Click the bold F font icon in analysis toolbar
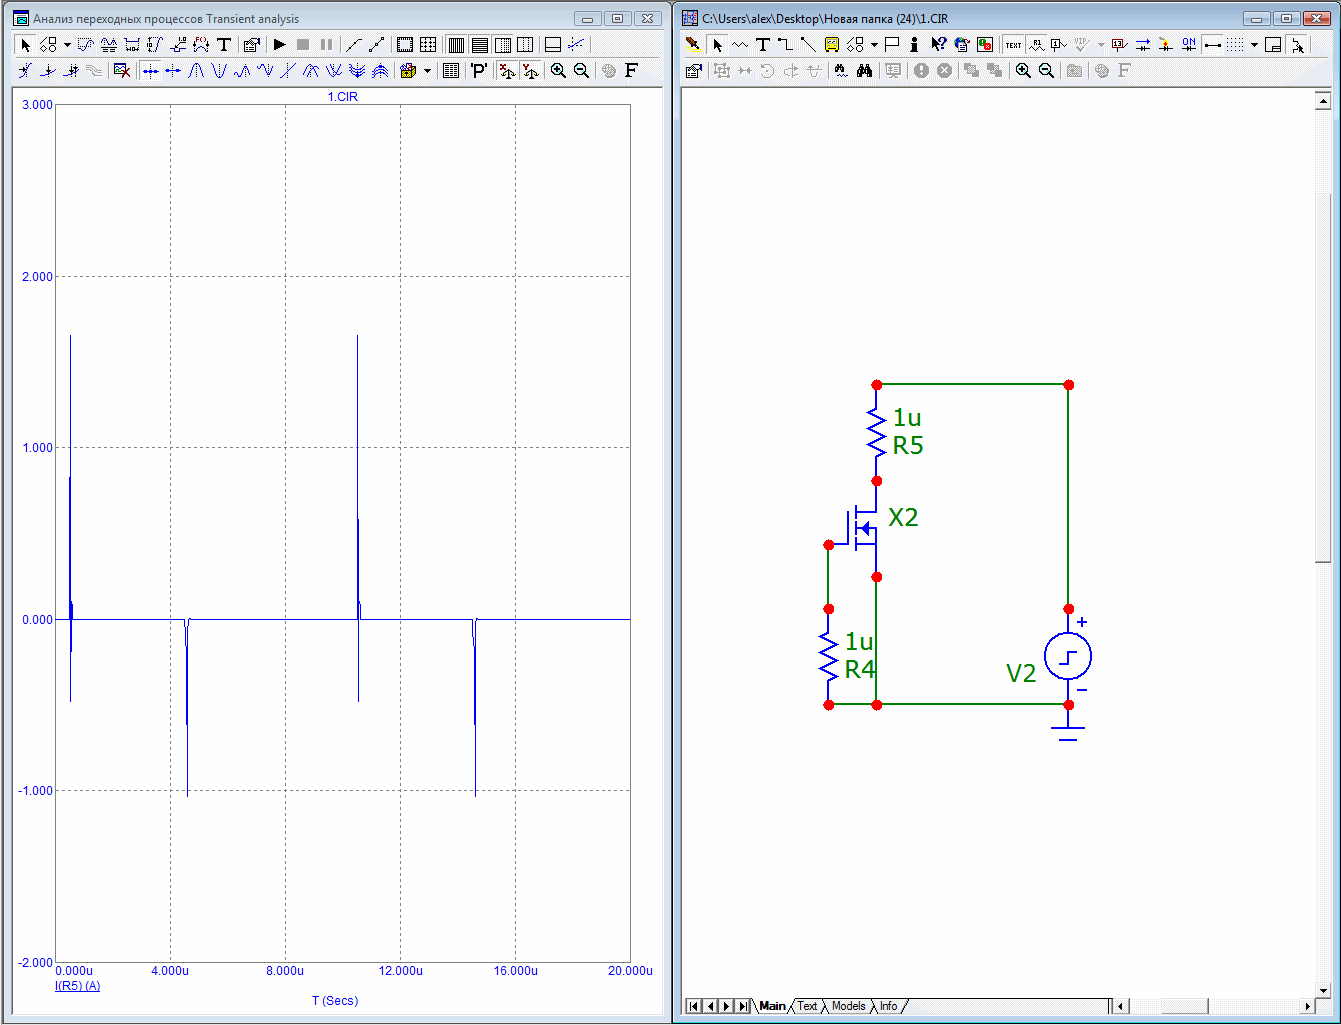The image size is (1341, 1025). (631, 71)
